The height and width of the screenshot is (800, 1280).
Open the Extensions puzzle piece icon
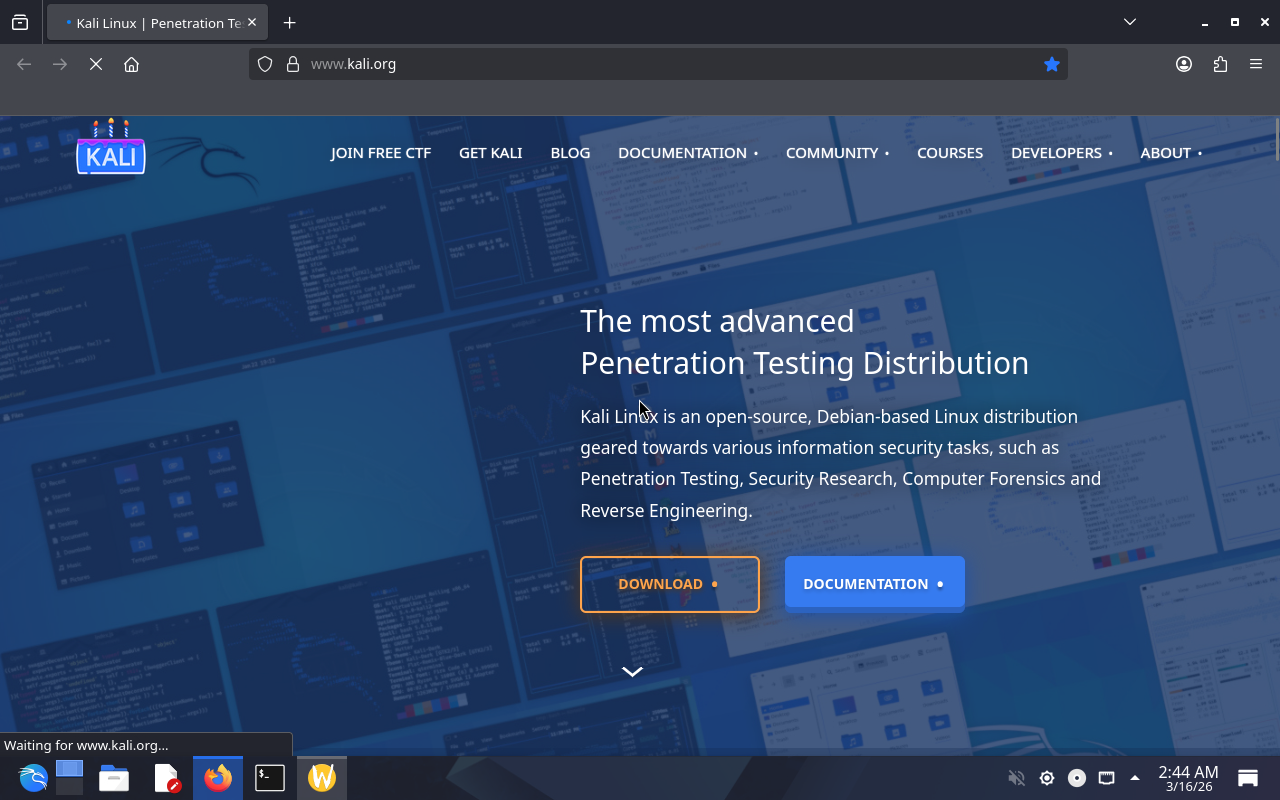[x=1220, y=64]
